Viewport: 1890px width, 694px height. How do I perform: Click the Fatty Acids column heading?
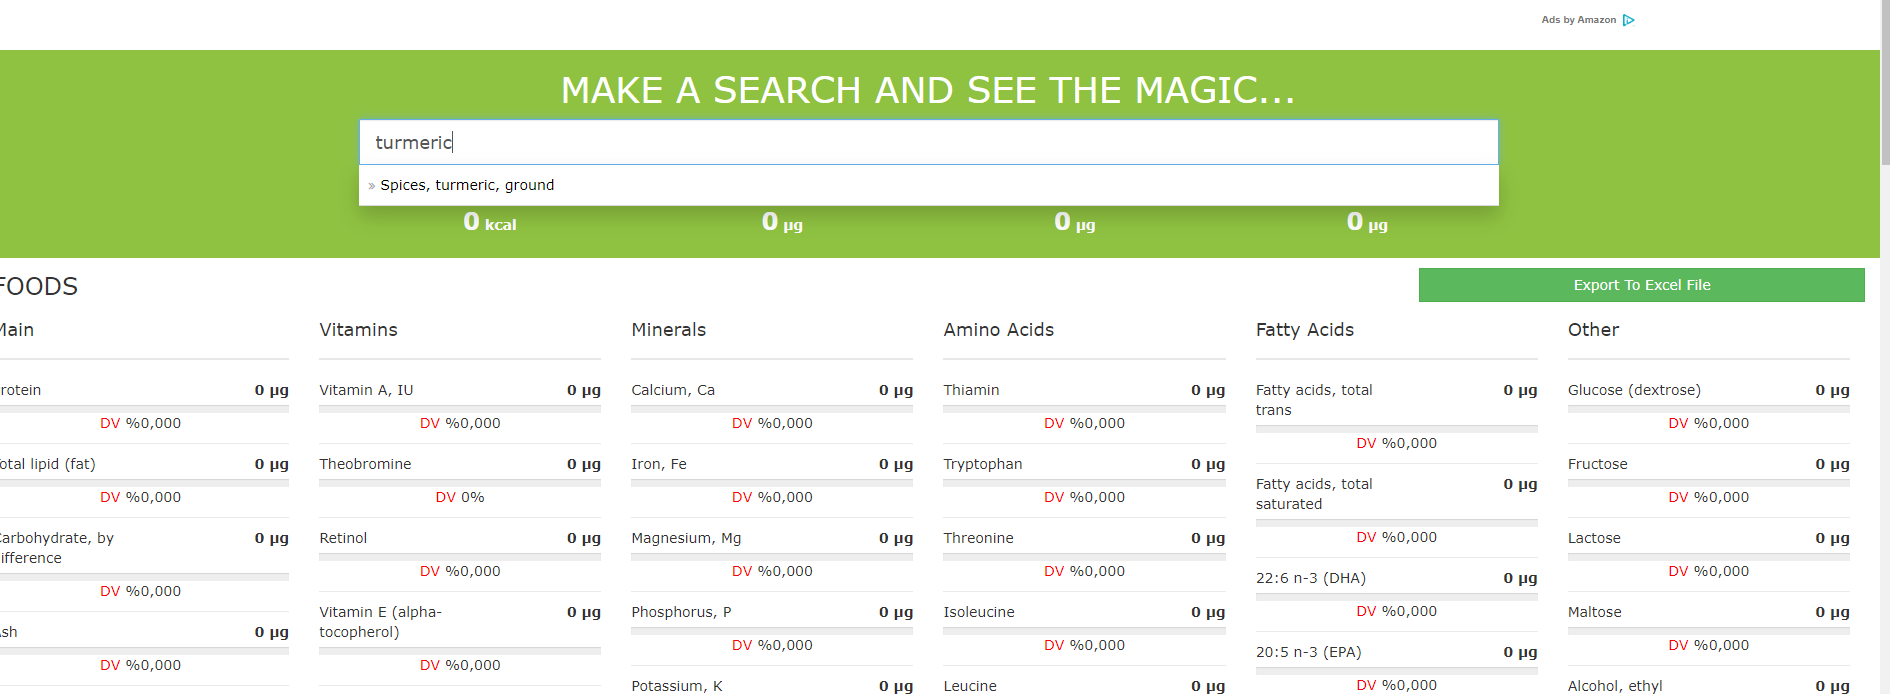1304,330
